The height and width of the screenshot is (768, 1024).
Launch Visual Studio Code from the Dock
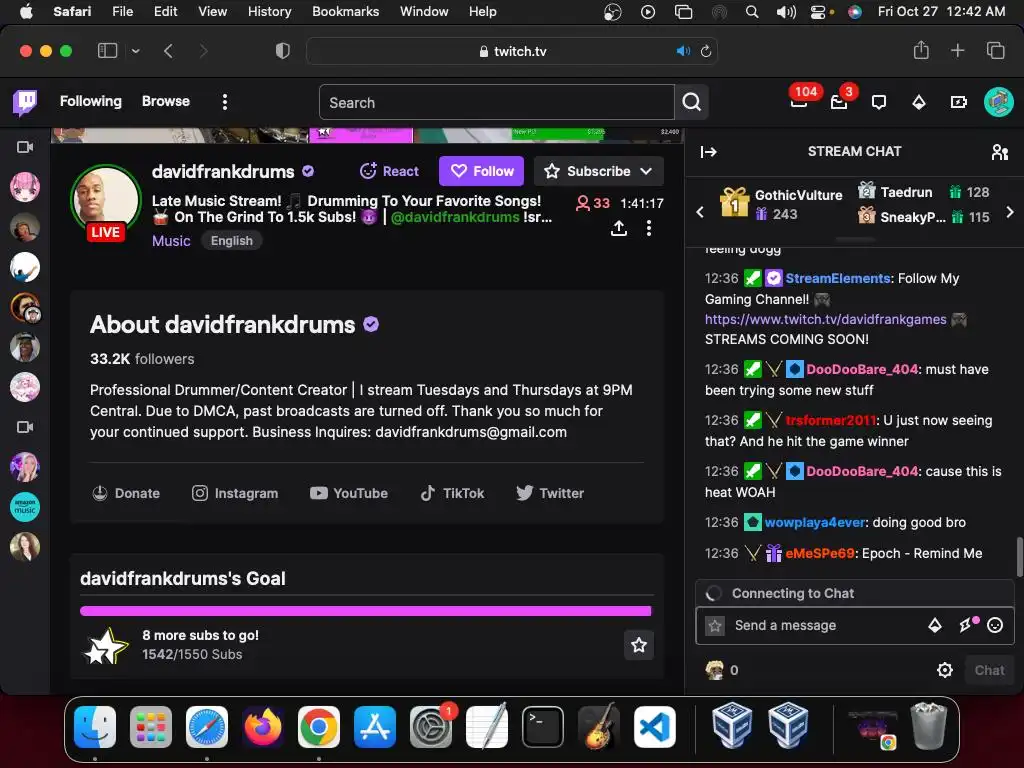tap(655, 727)
